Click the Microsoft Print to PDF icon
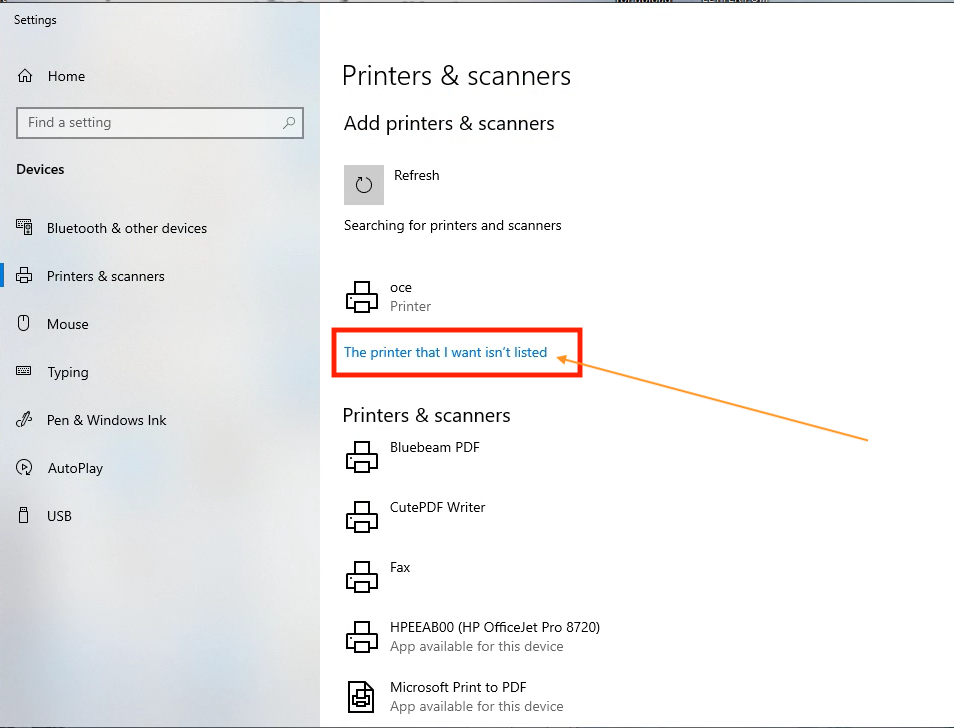The width and height of the screenshot is (954, 728). (x=361, y=696)
